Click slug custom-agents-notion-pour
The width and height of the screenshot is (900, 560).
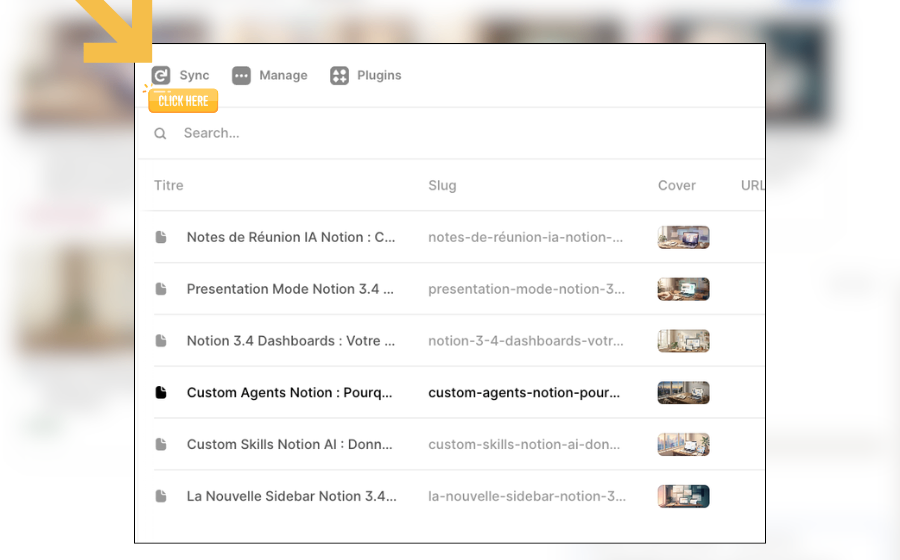524,392
